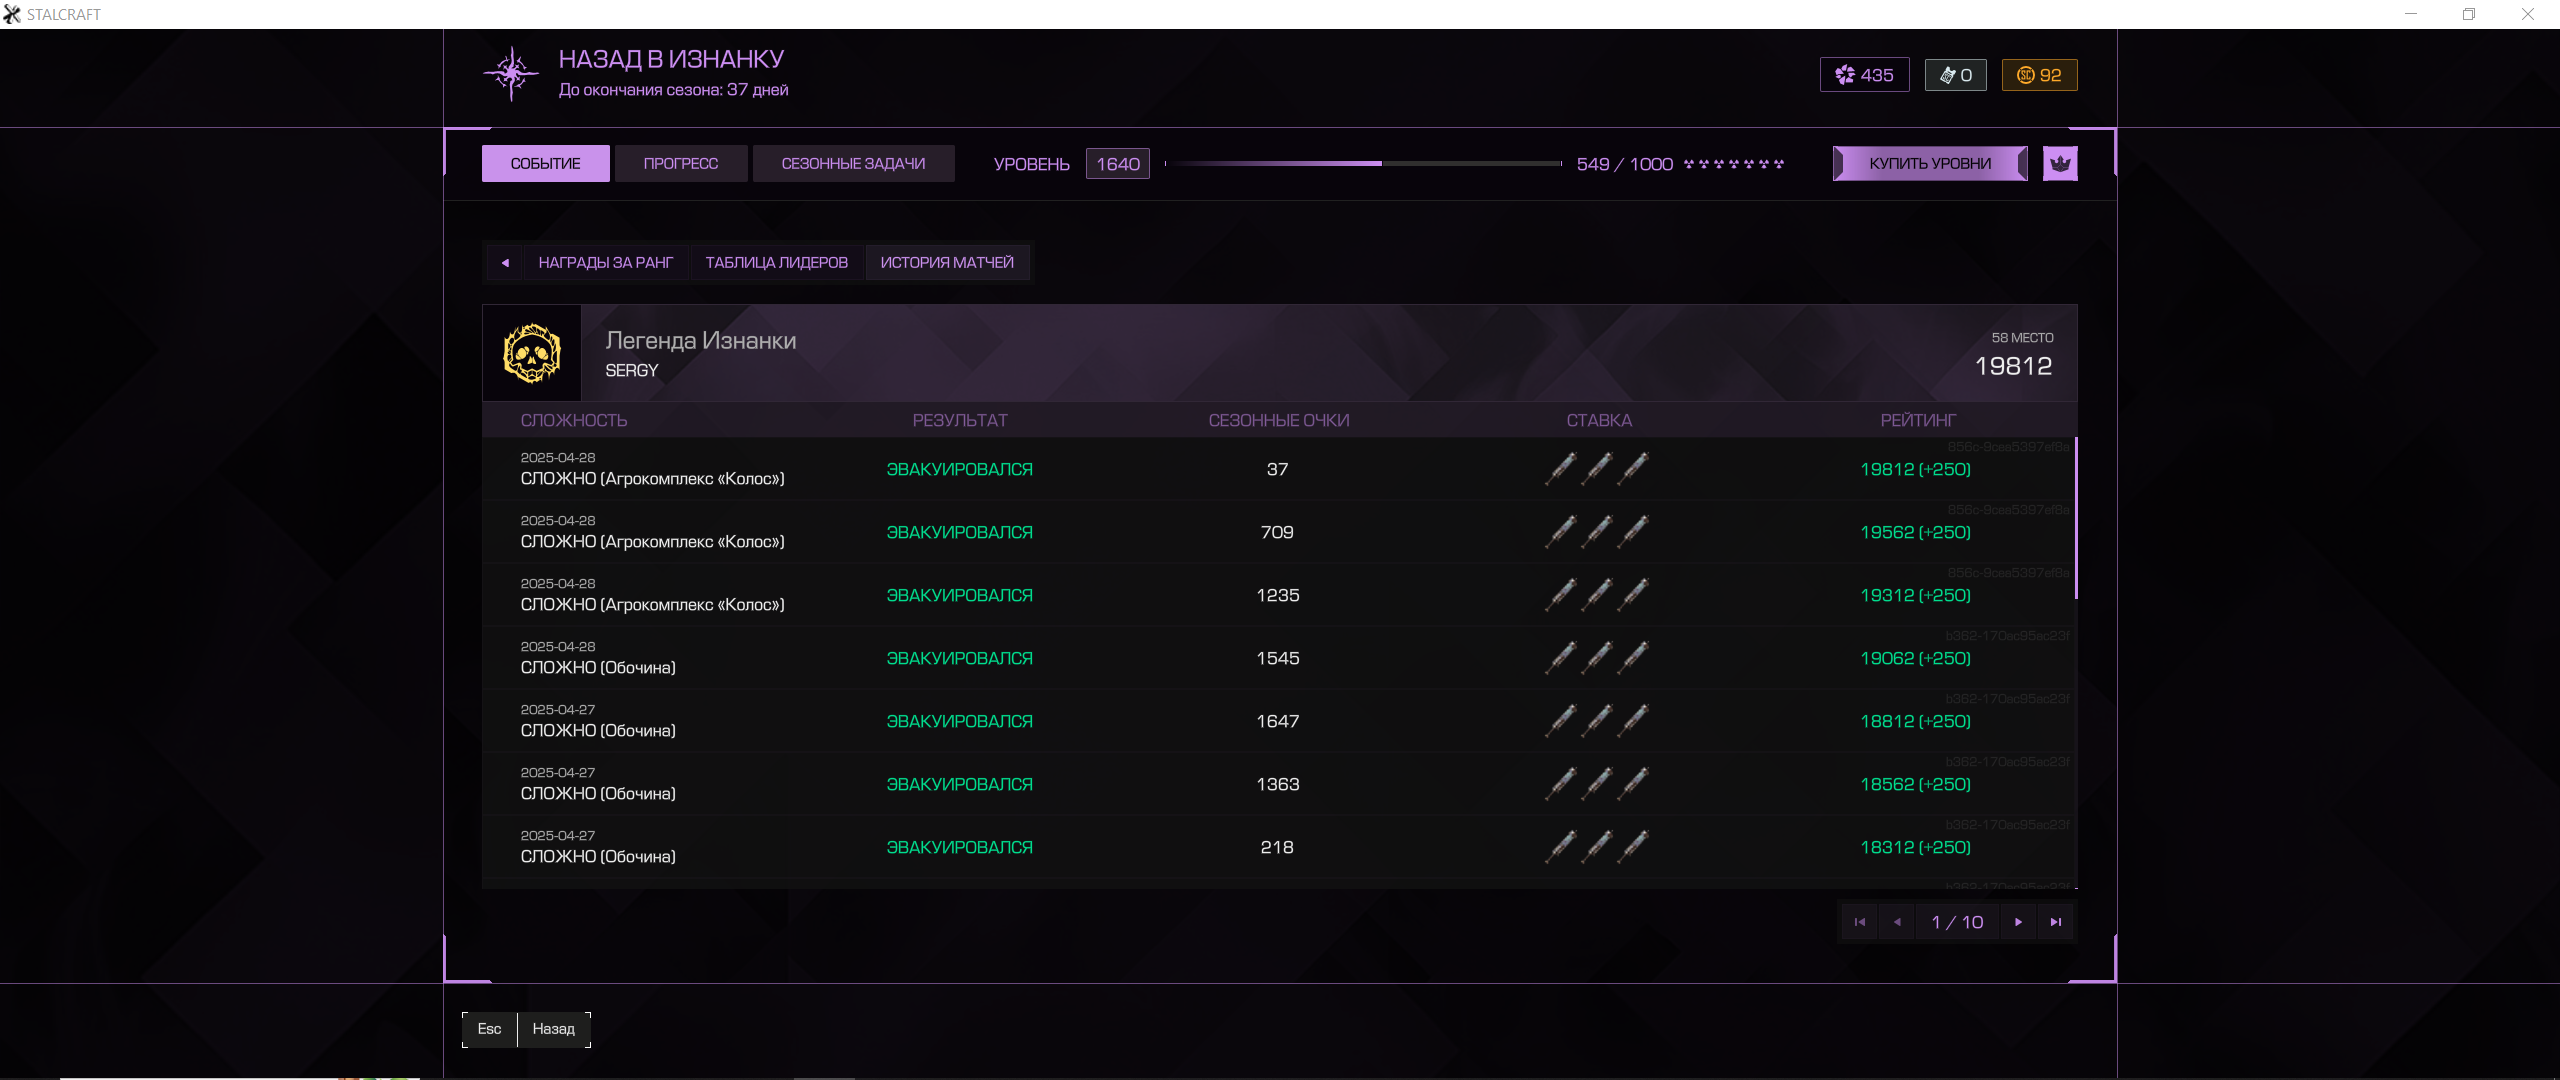This screenshot has height=1080, width=2560.
Task: Click rating 18562 (+250)
Action: (x=1915, y=784)
